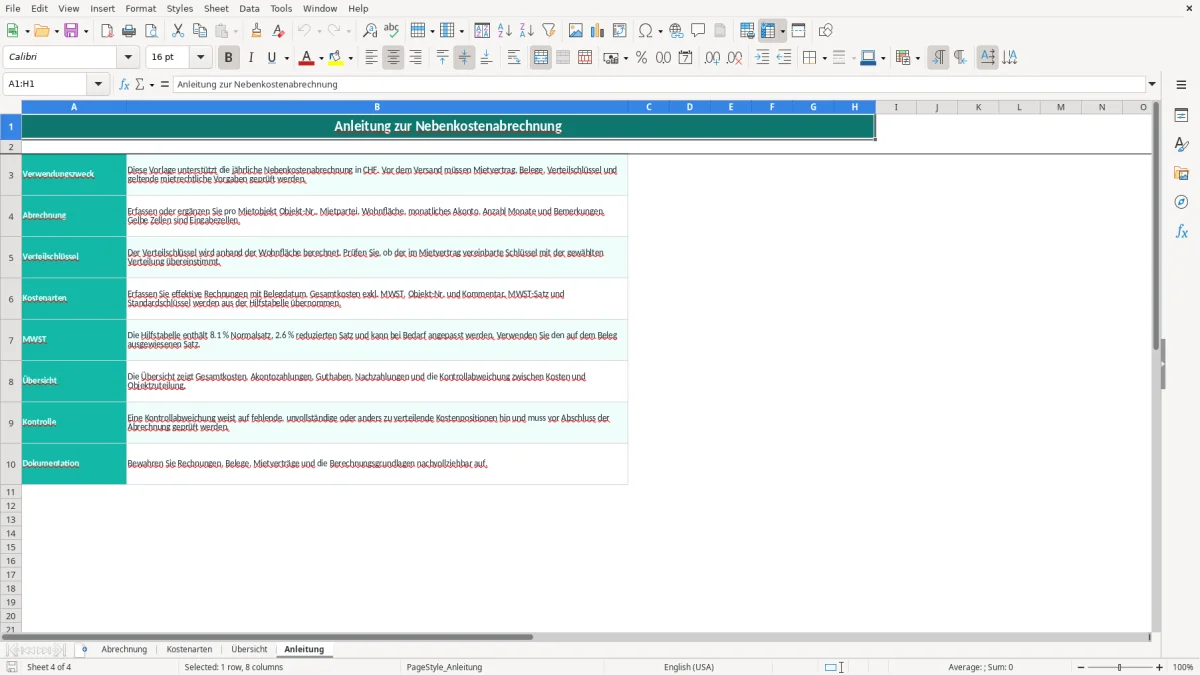Image resolution: width=1200 pixels, height=675 pixels.
Task: Open the sidebar Gallery panel
Action: point(1181,173)
